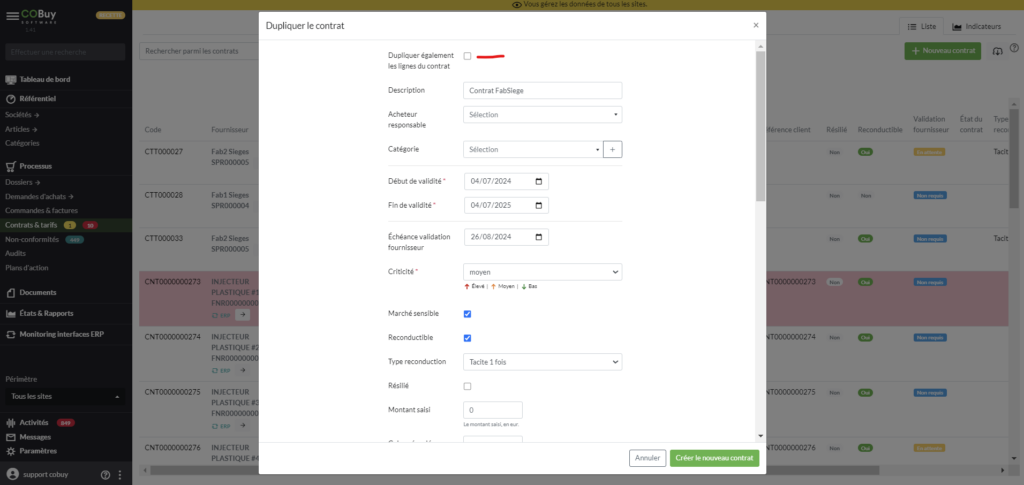The width and height of the screenshot is (1024, 485).
Task: Click the Annuler button
Action: tap(647, 458)
